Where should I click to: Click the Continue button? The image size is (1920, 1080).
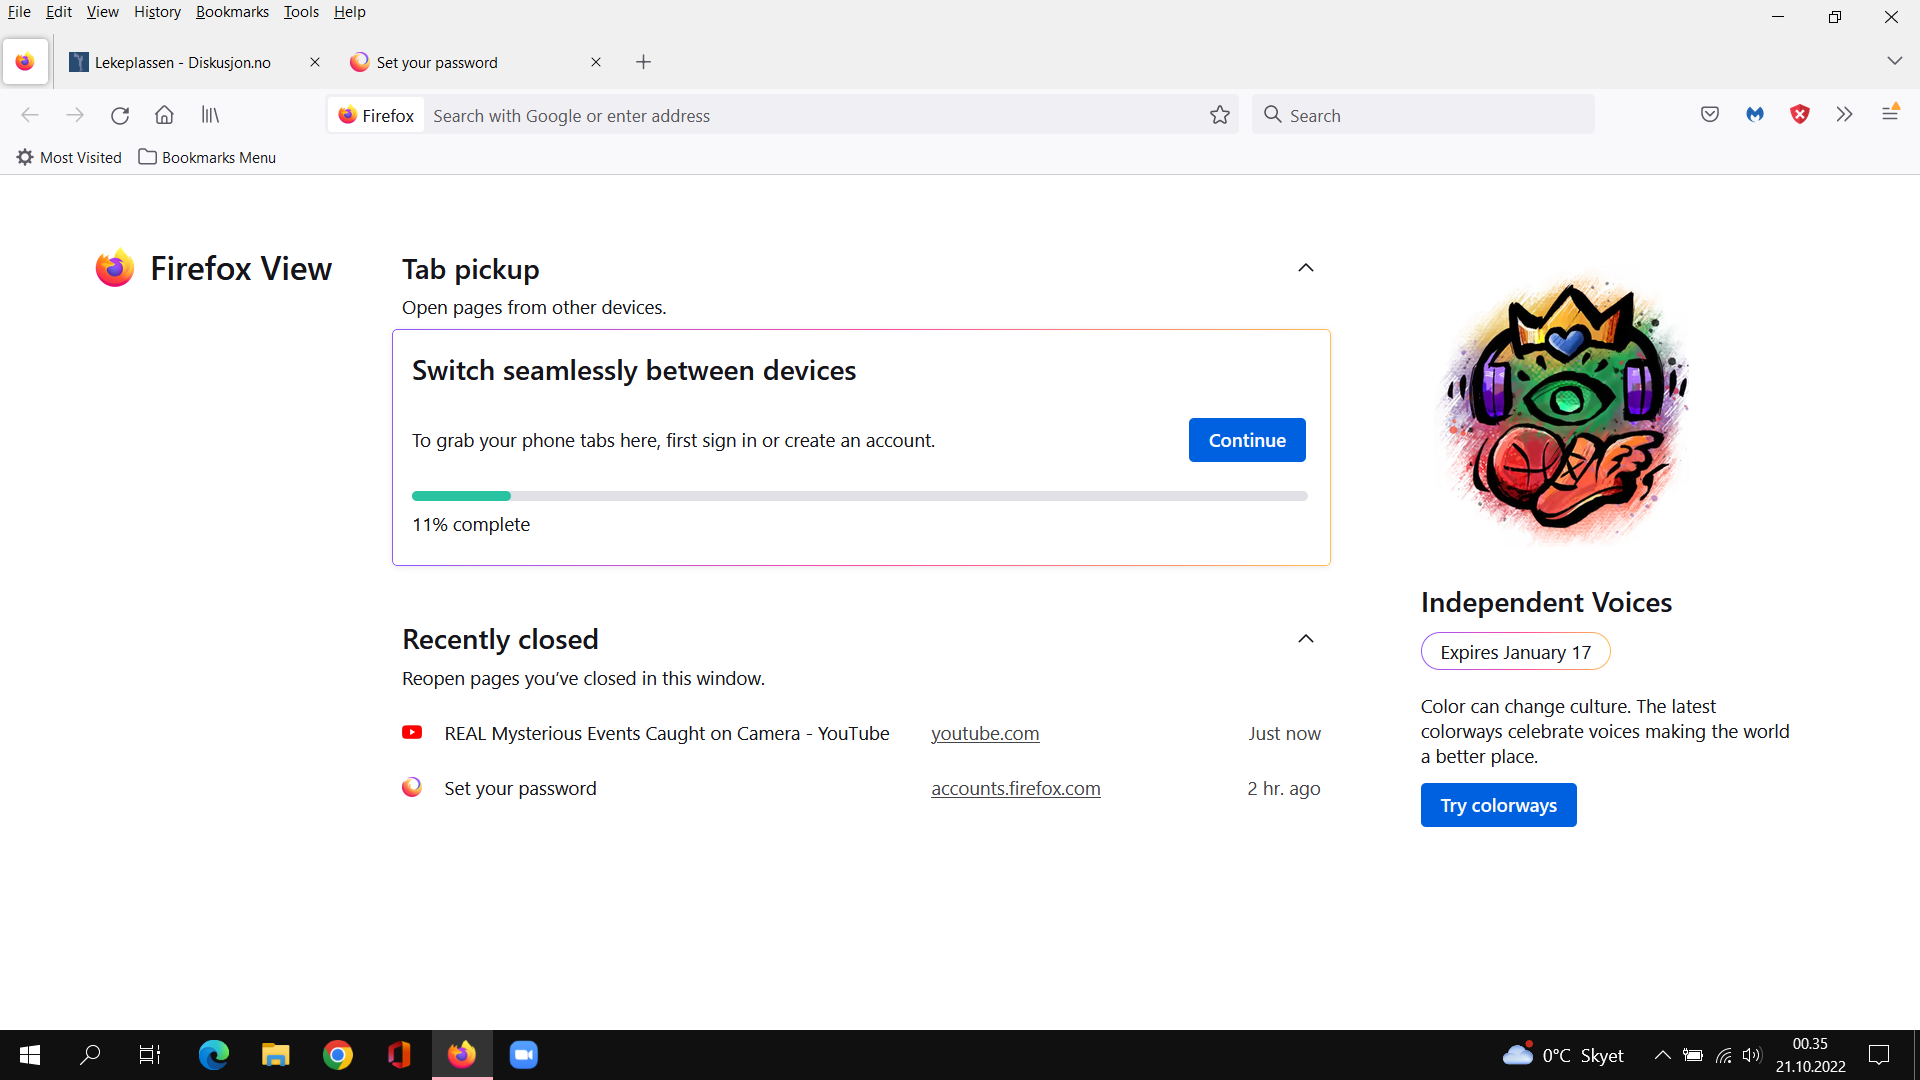tap(1247, 440)
